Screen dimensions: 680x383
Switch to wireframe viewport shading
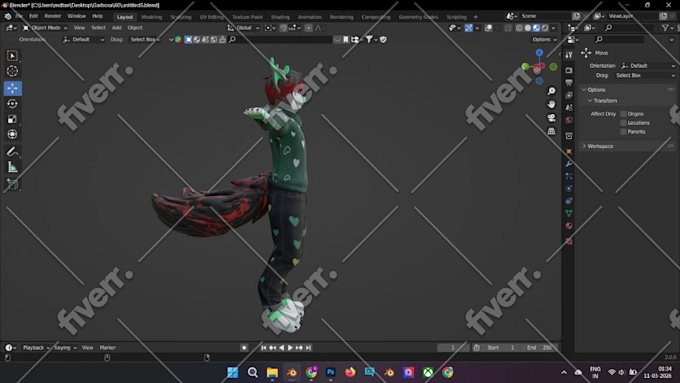point(519,28)
